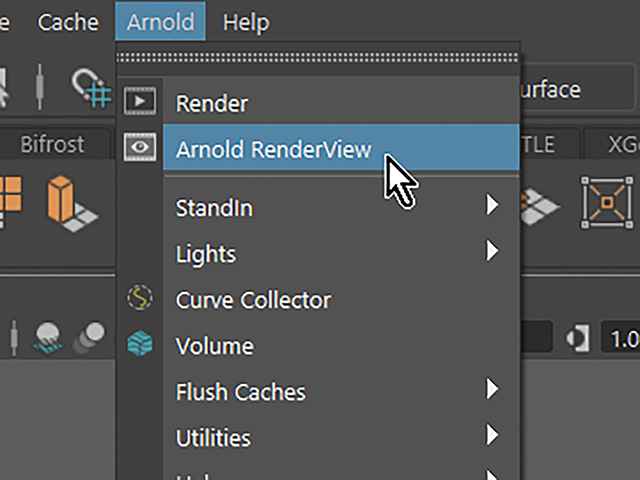The image size is (640, 480).
Task: Click the teal Volume cube icon
Action: point(140,343)
